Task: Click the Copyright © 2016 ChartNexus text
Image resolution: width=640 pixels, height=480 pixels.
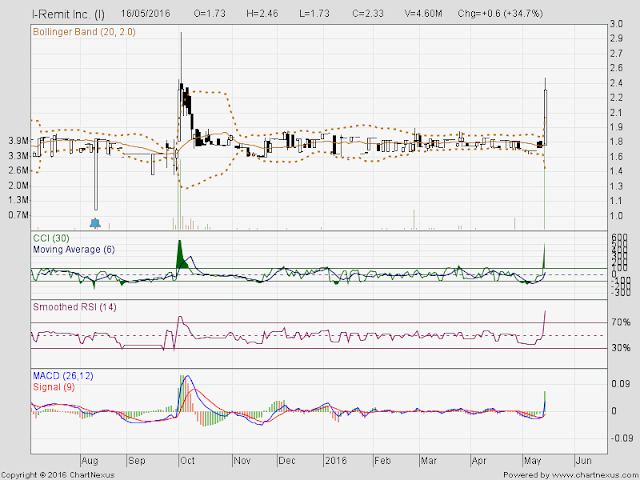Action: [x=58, y=475]
